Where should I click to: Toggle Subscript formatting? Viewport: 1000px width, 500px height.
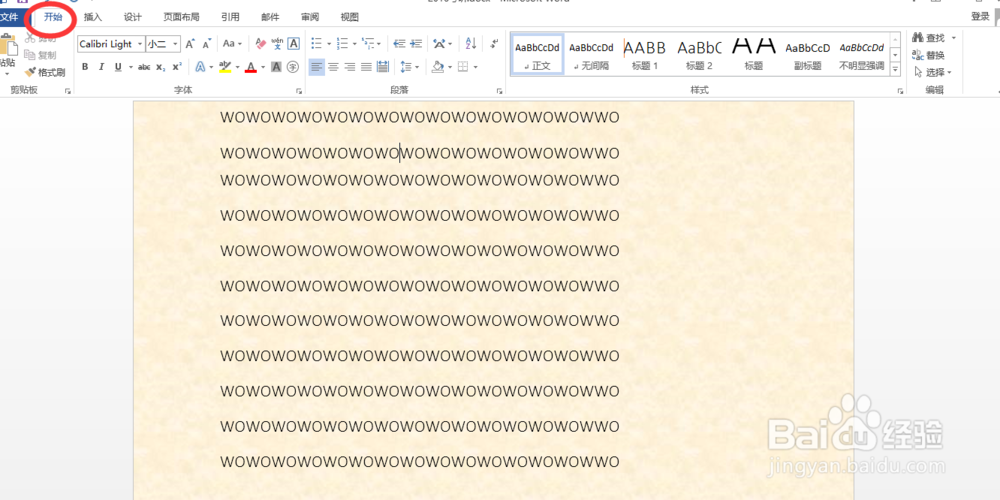point(161,67)
